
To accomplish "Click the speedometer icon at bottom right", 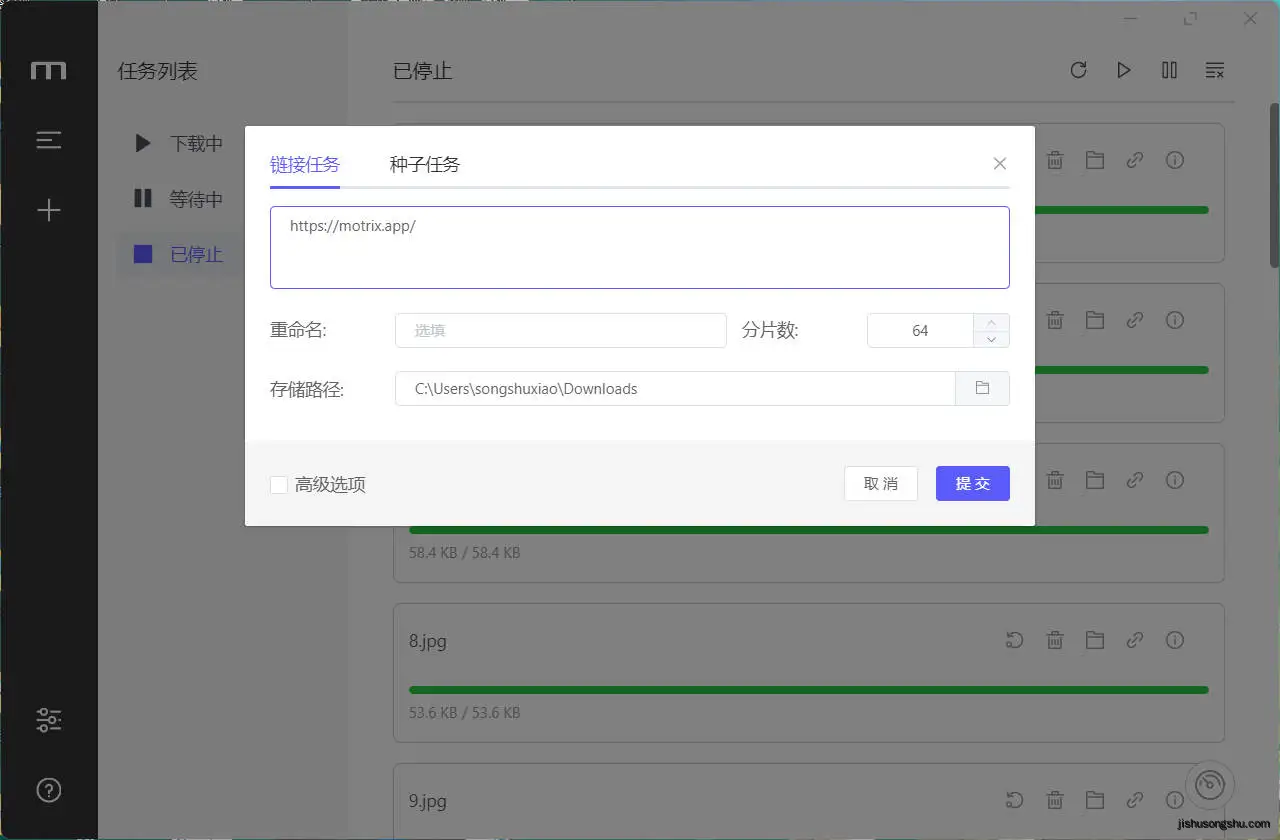I will point(1210,784).
